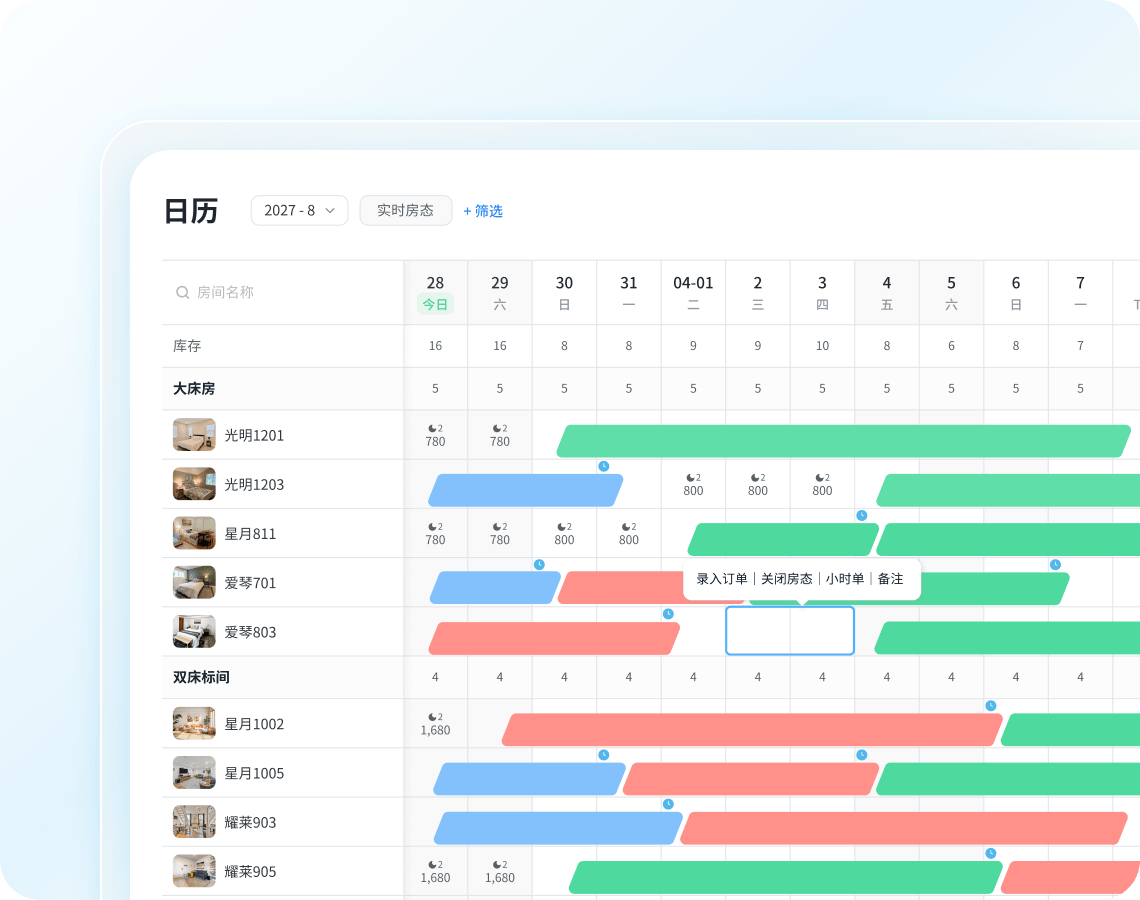Click the 780 price cell for 光明1201 on 29

[500, 435]
